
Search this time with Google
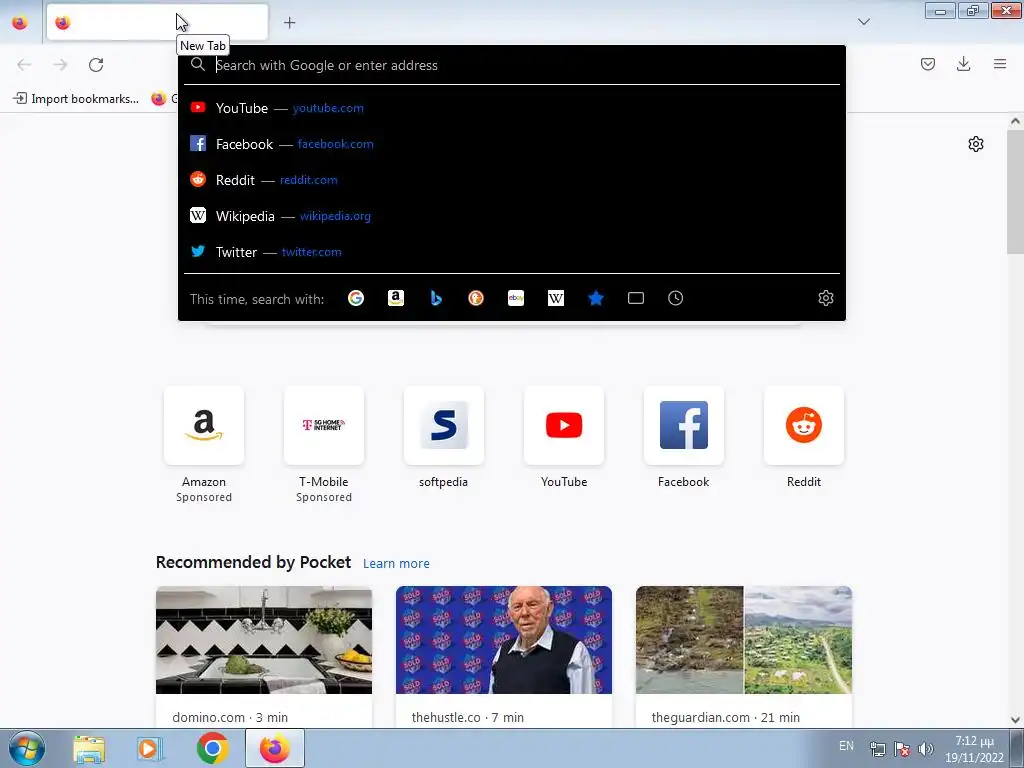[x=356, y=298]
